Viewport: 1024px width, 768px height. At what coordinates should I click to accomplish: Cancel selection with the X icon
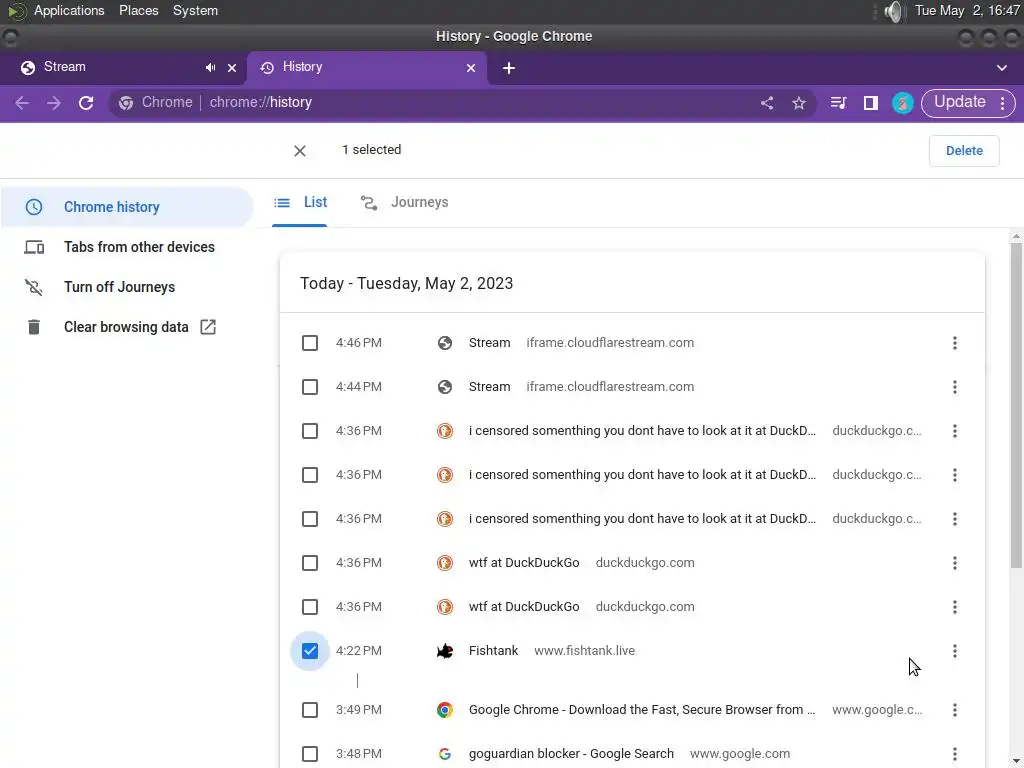[x=300, y=151]
